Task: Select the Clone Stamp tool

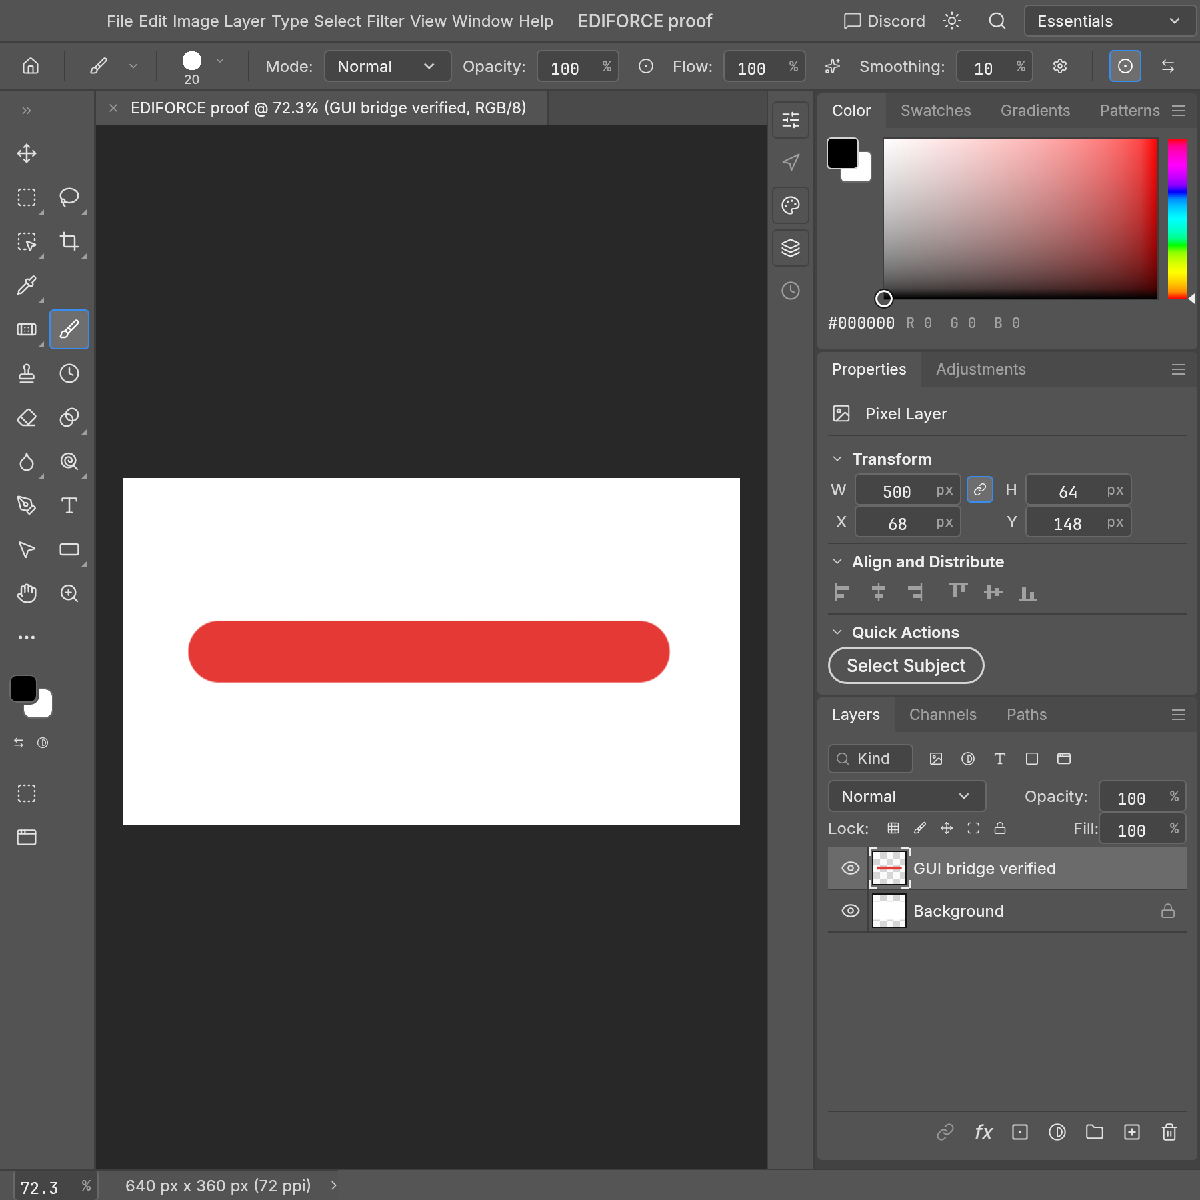Action: [27, 373]
